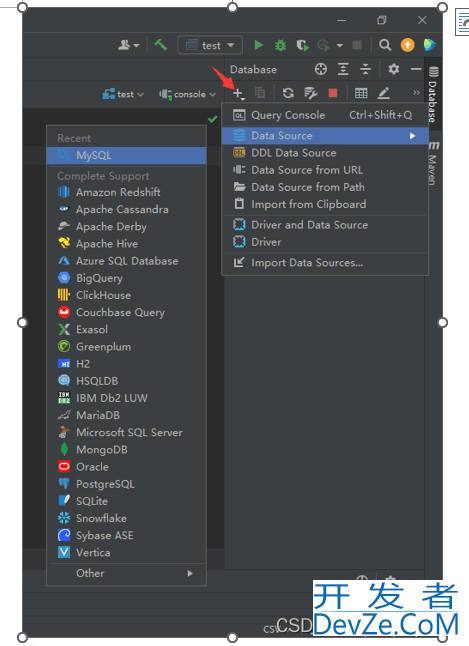Choose DDL Data Source
The image size is (469, 646).
click(325, 153)
